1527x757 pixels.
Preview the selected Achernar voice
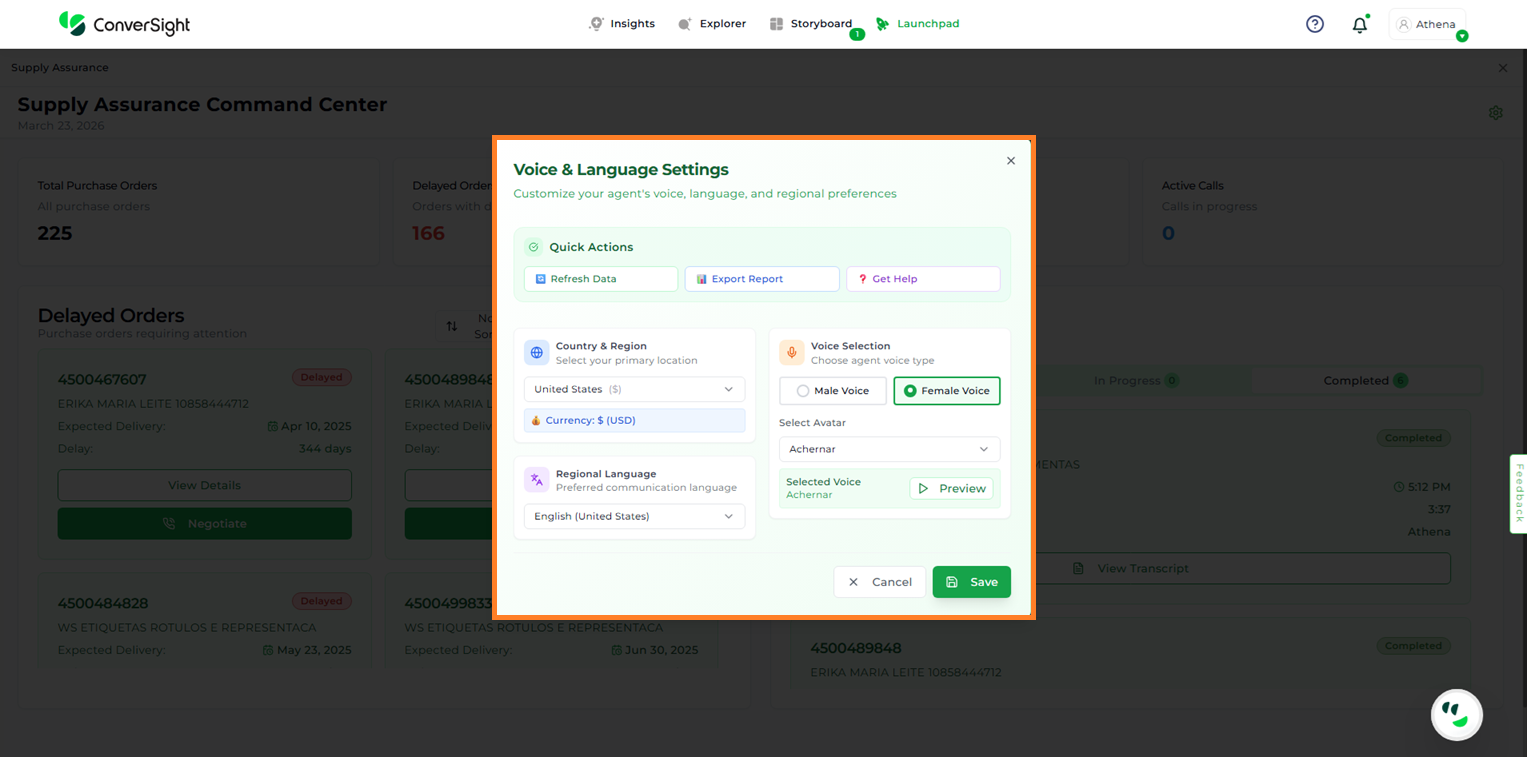point(951,489)
